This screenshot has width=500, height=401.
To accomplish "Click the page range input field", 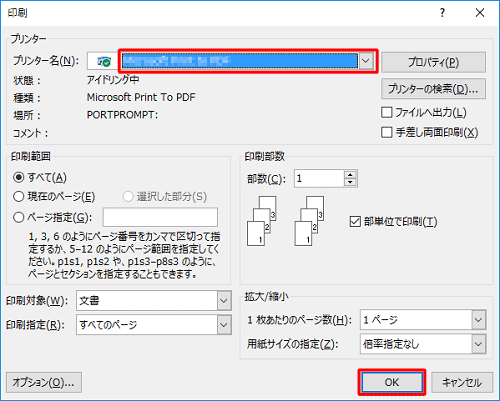I will (x=160, y=217).
